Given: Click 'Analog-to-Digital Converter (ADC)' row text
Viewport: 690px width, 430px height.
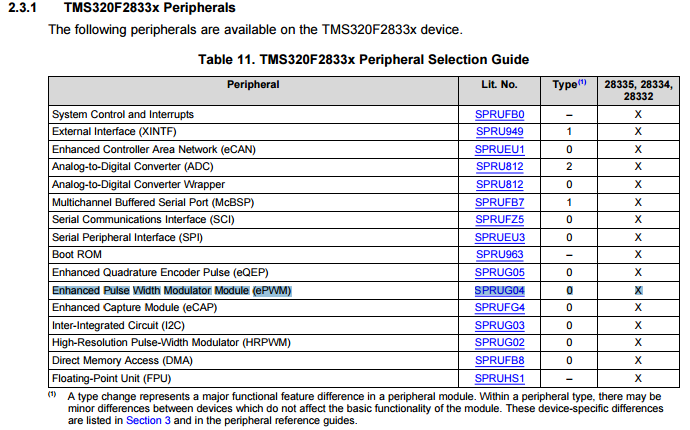Looking at the screenshot, I should click(x=132, y=167).
